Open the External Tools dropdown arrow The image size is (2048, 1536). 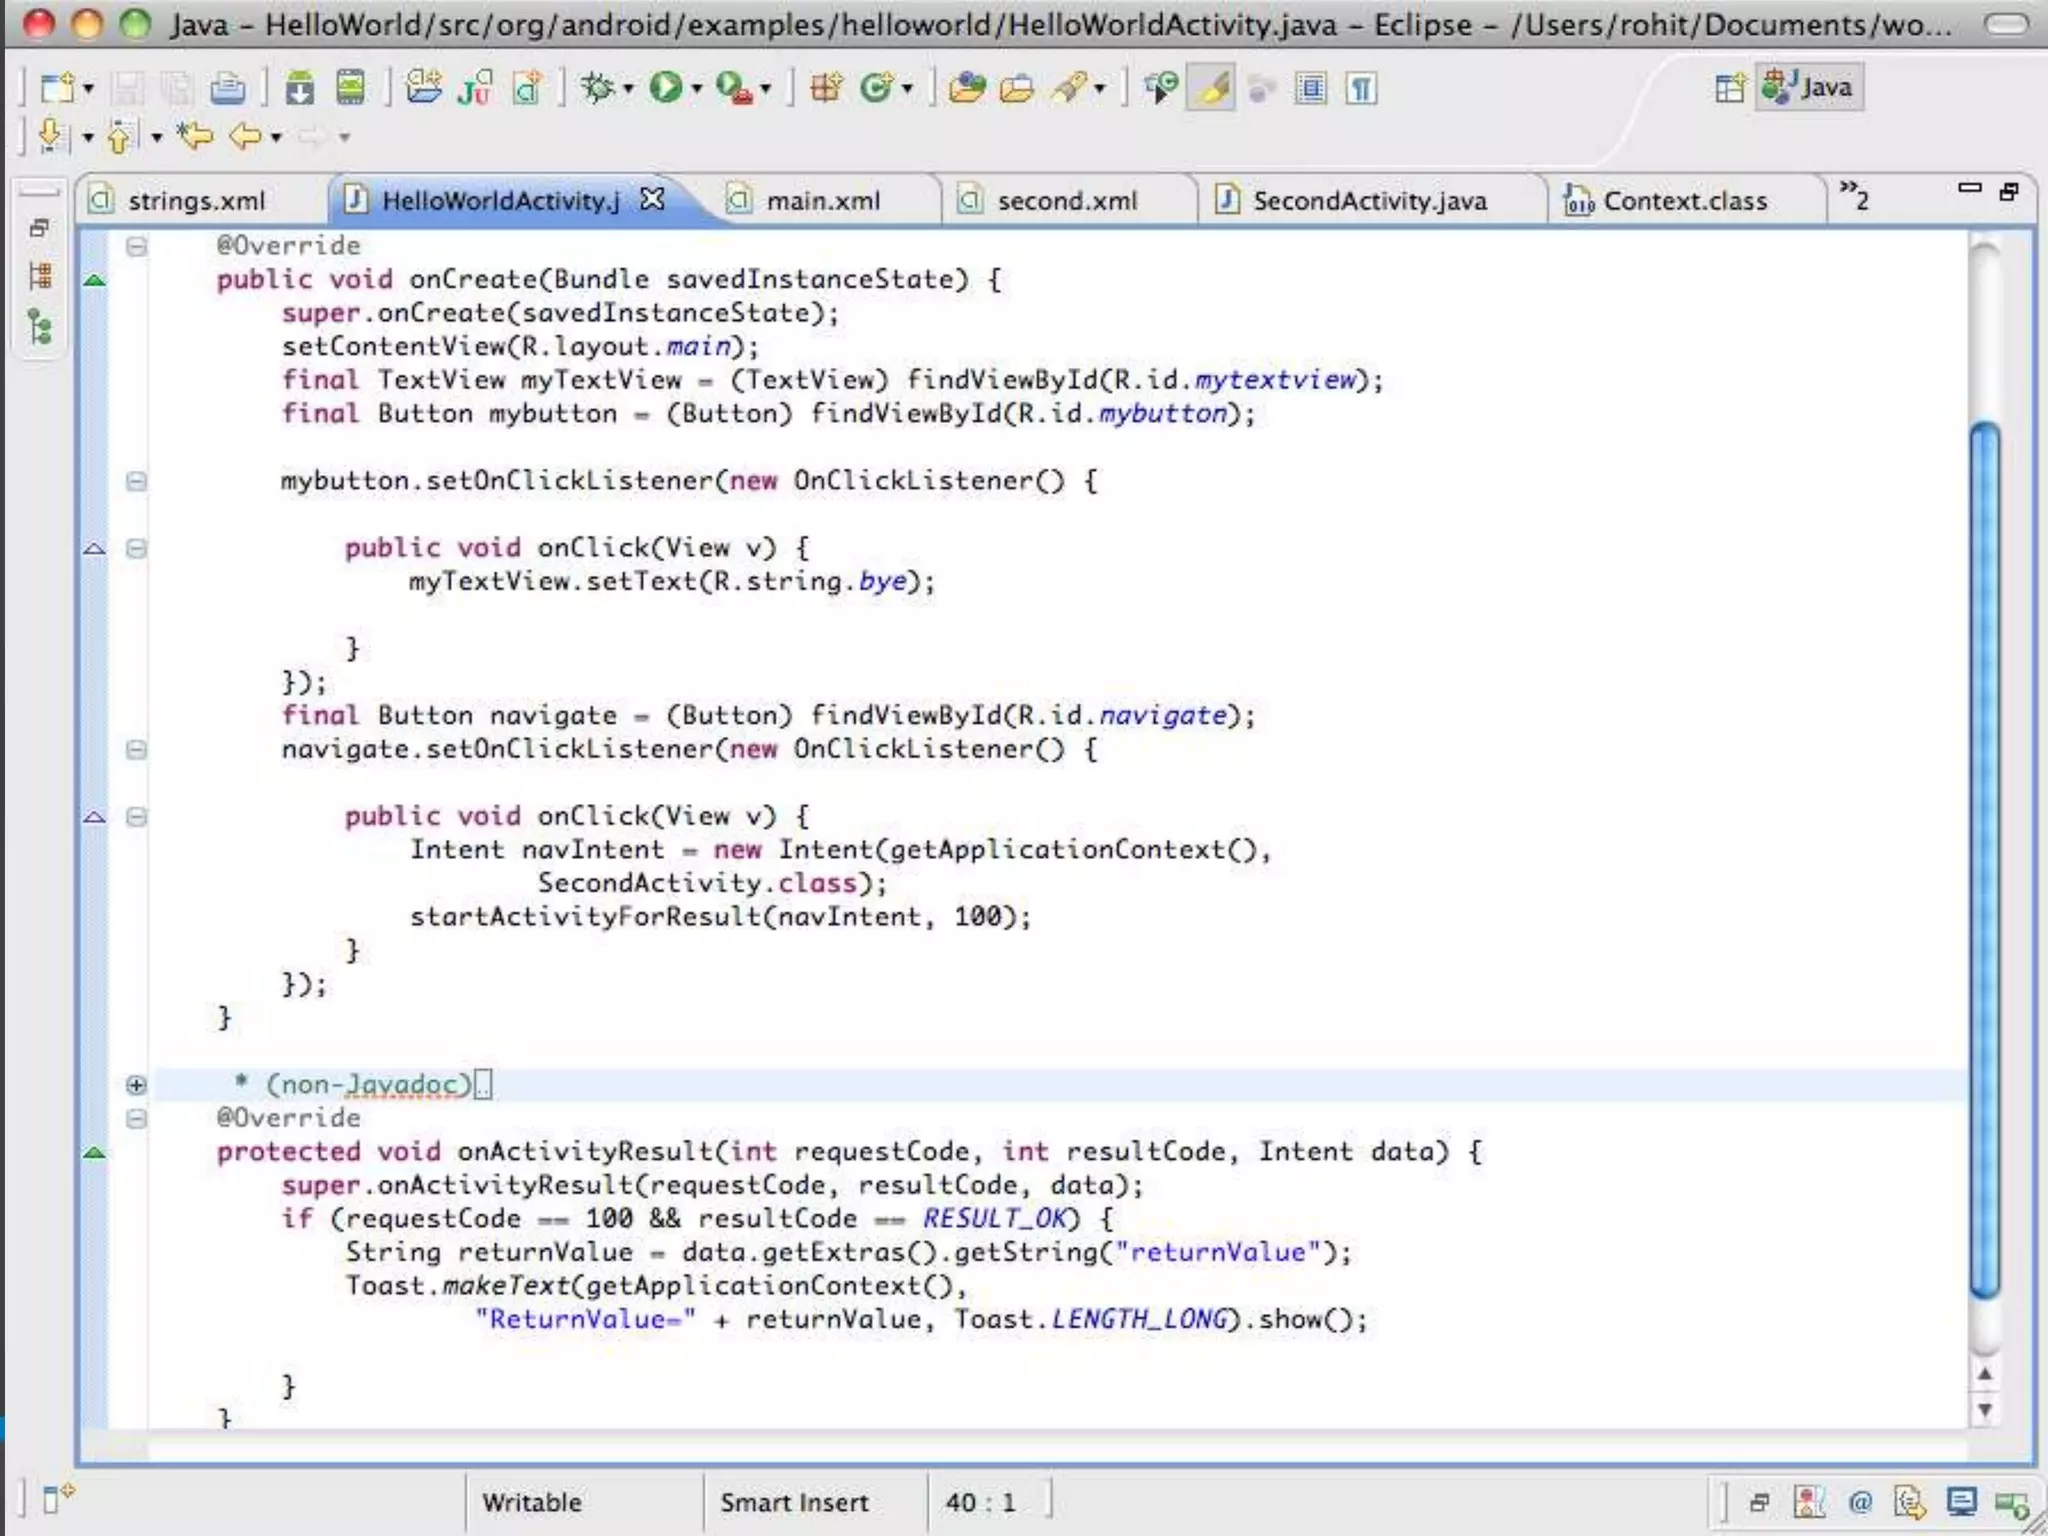(x=766, y=89)
